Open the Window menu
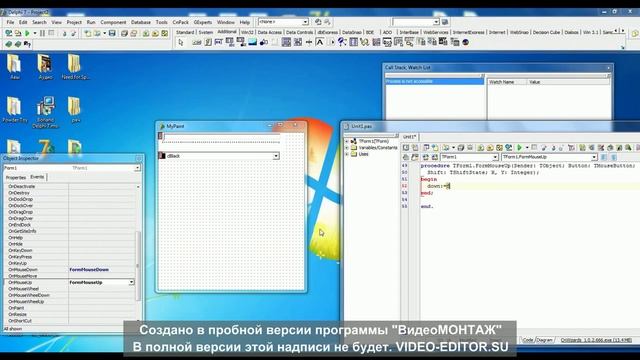The width and height of the screenshot is (640, 360). coord(226,22)
